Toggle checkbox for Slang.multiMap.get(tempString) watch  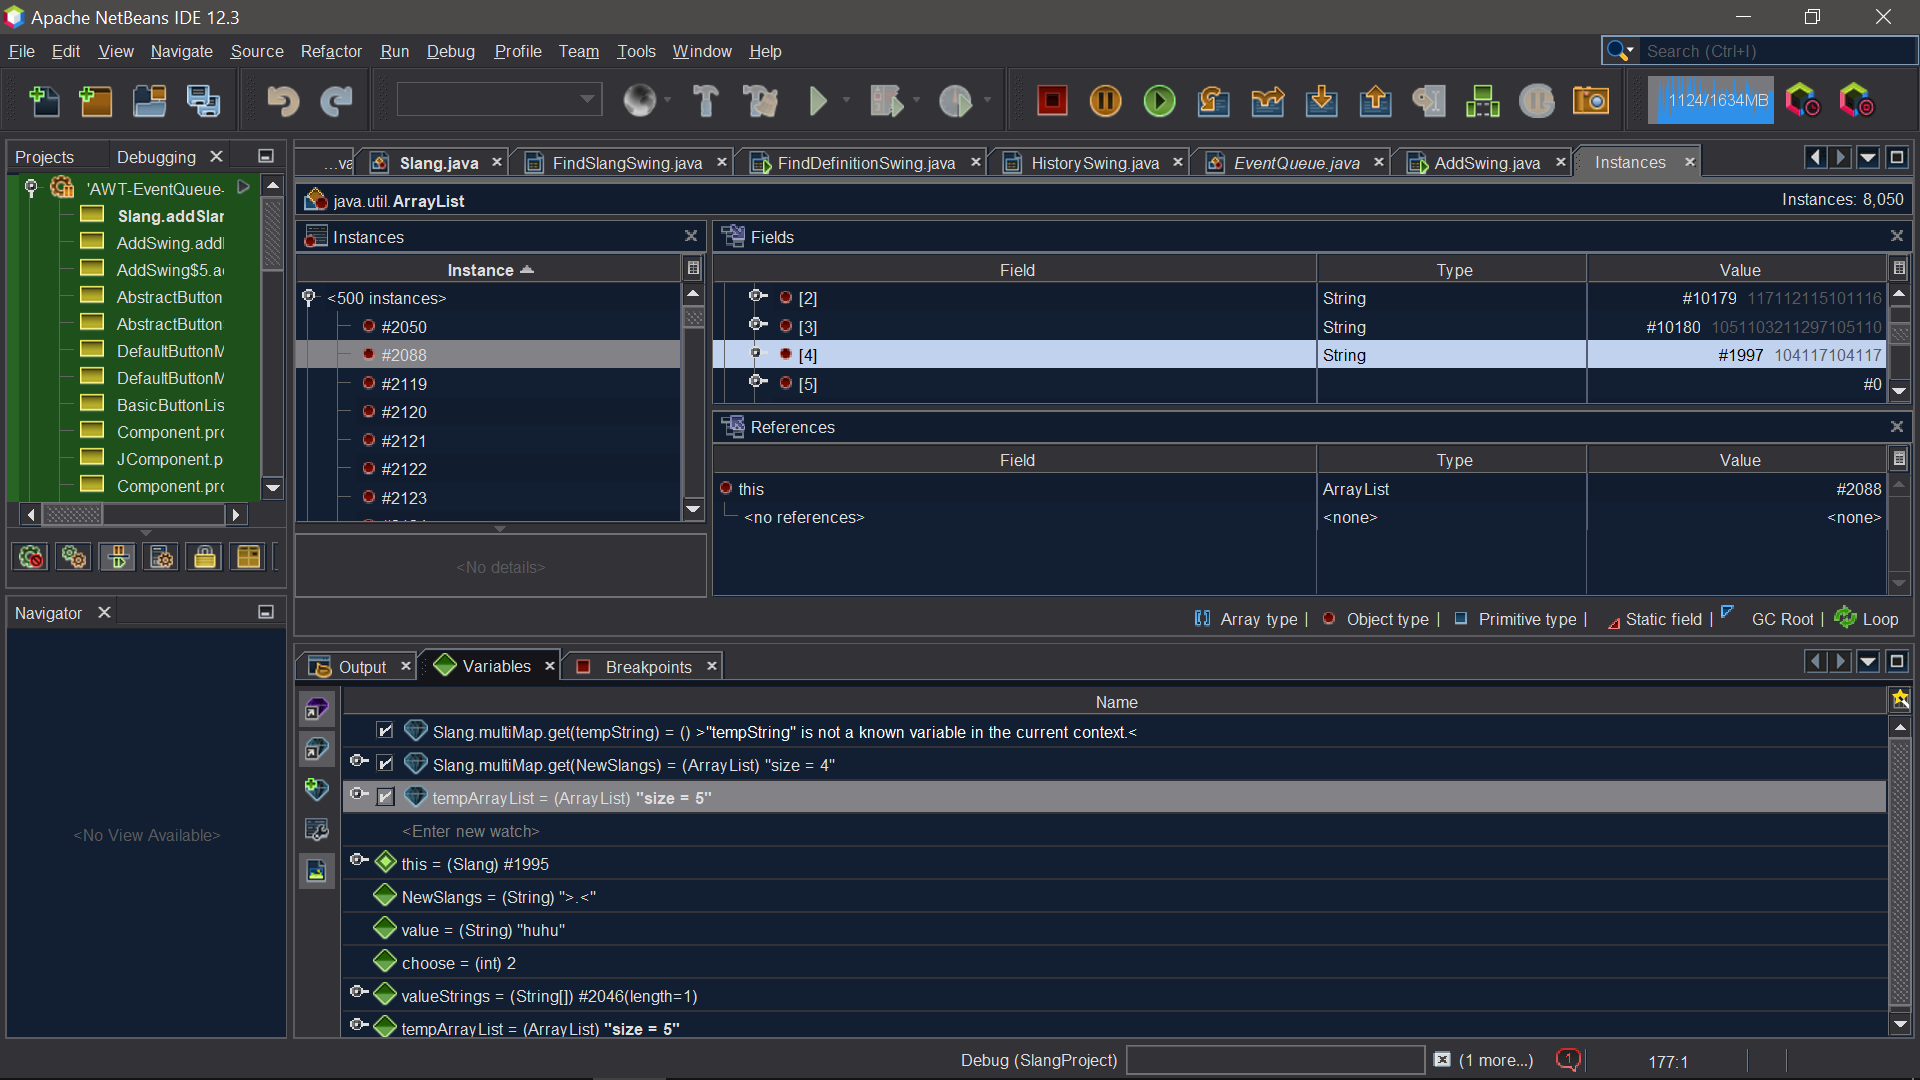pyautogui.click(x=385, y=731)
